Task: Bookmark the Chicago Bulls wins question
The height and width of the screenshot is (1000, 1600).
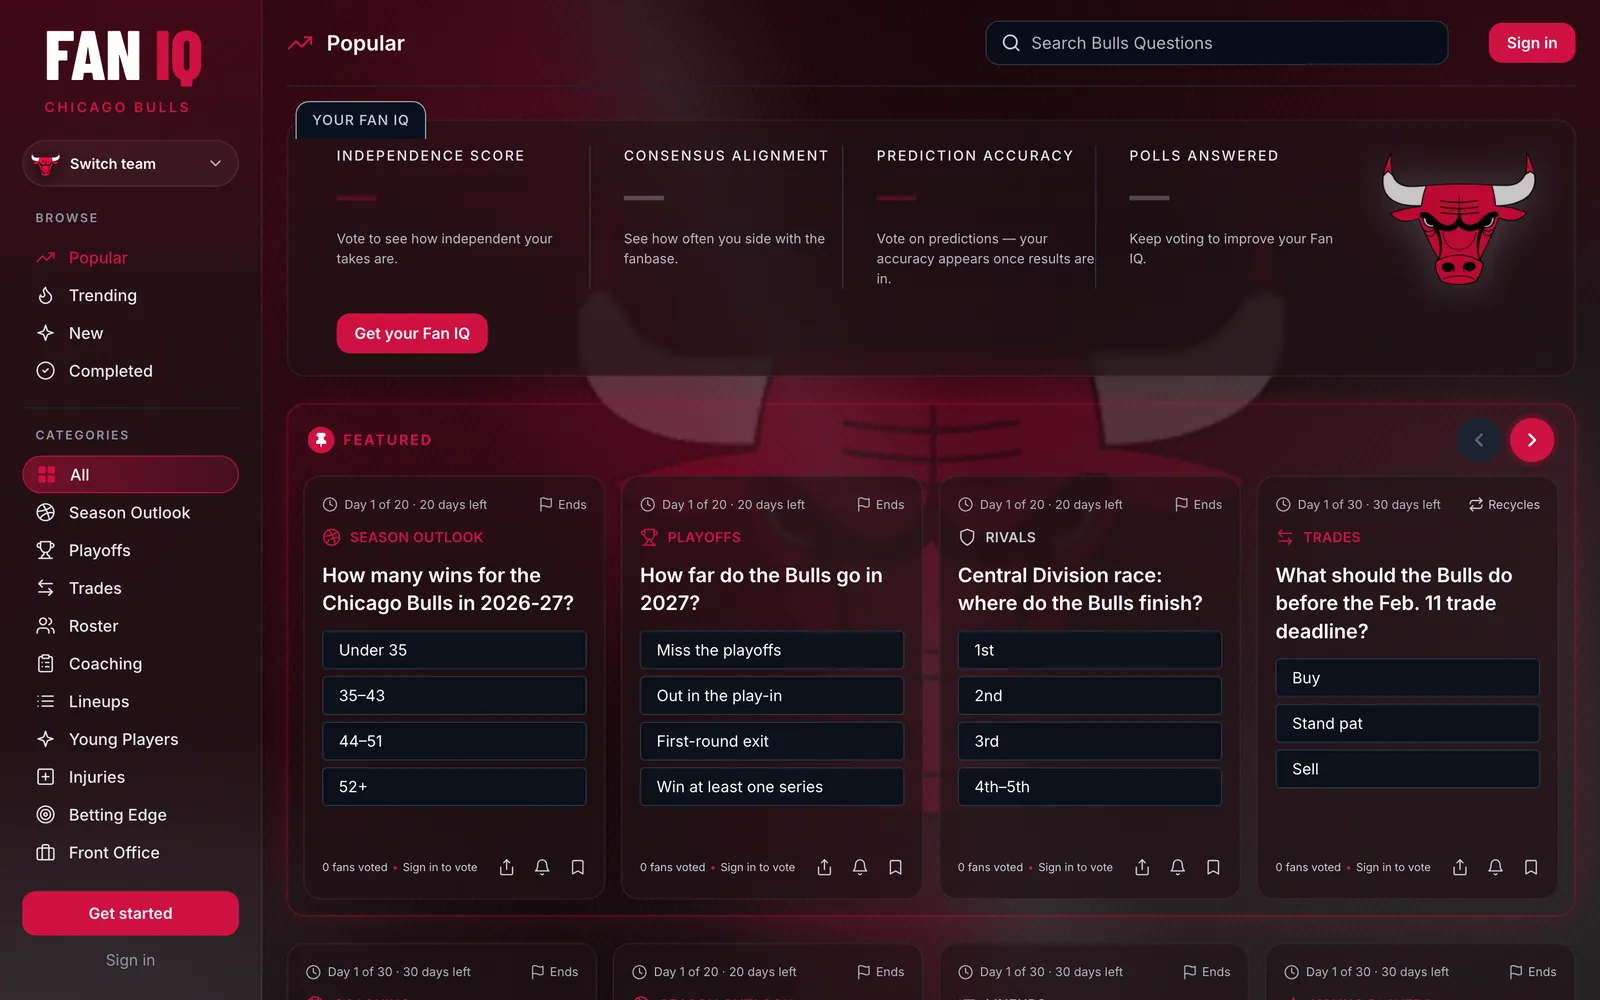Action: click(578, 867)
